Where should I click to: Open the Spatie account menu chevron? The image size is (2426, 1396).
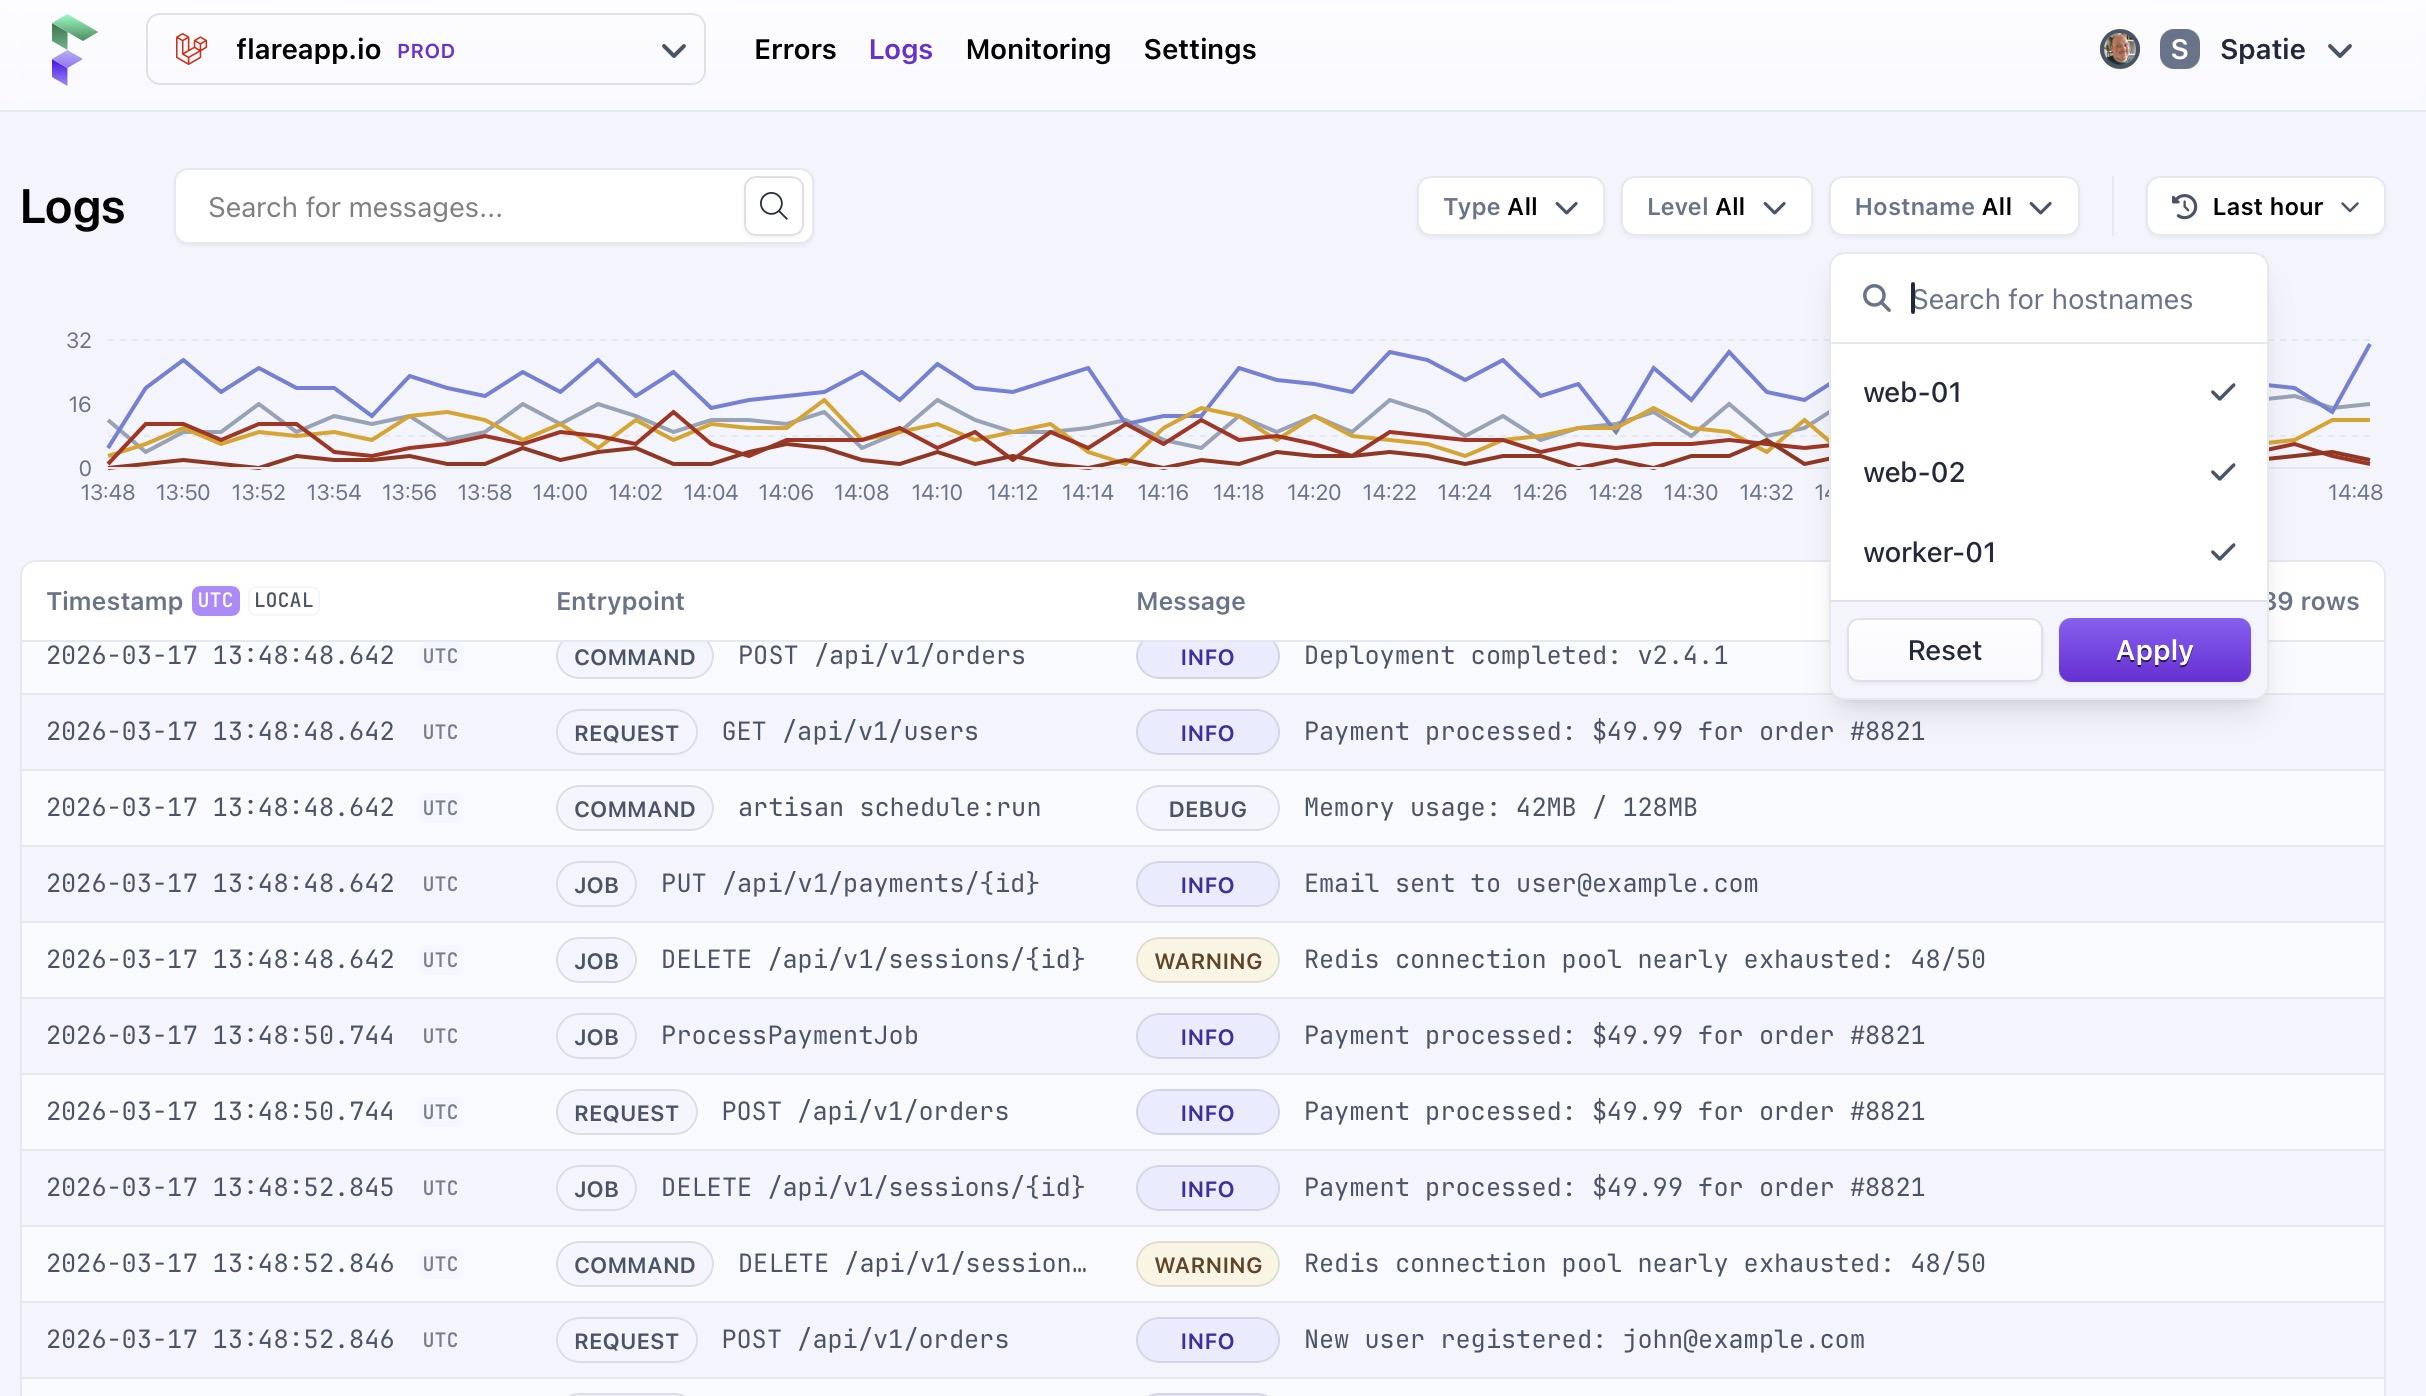coord(2340,51)
